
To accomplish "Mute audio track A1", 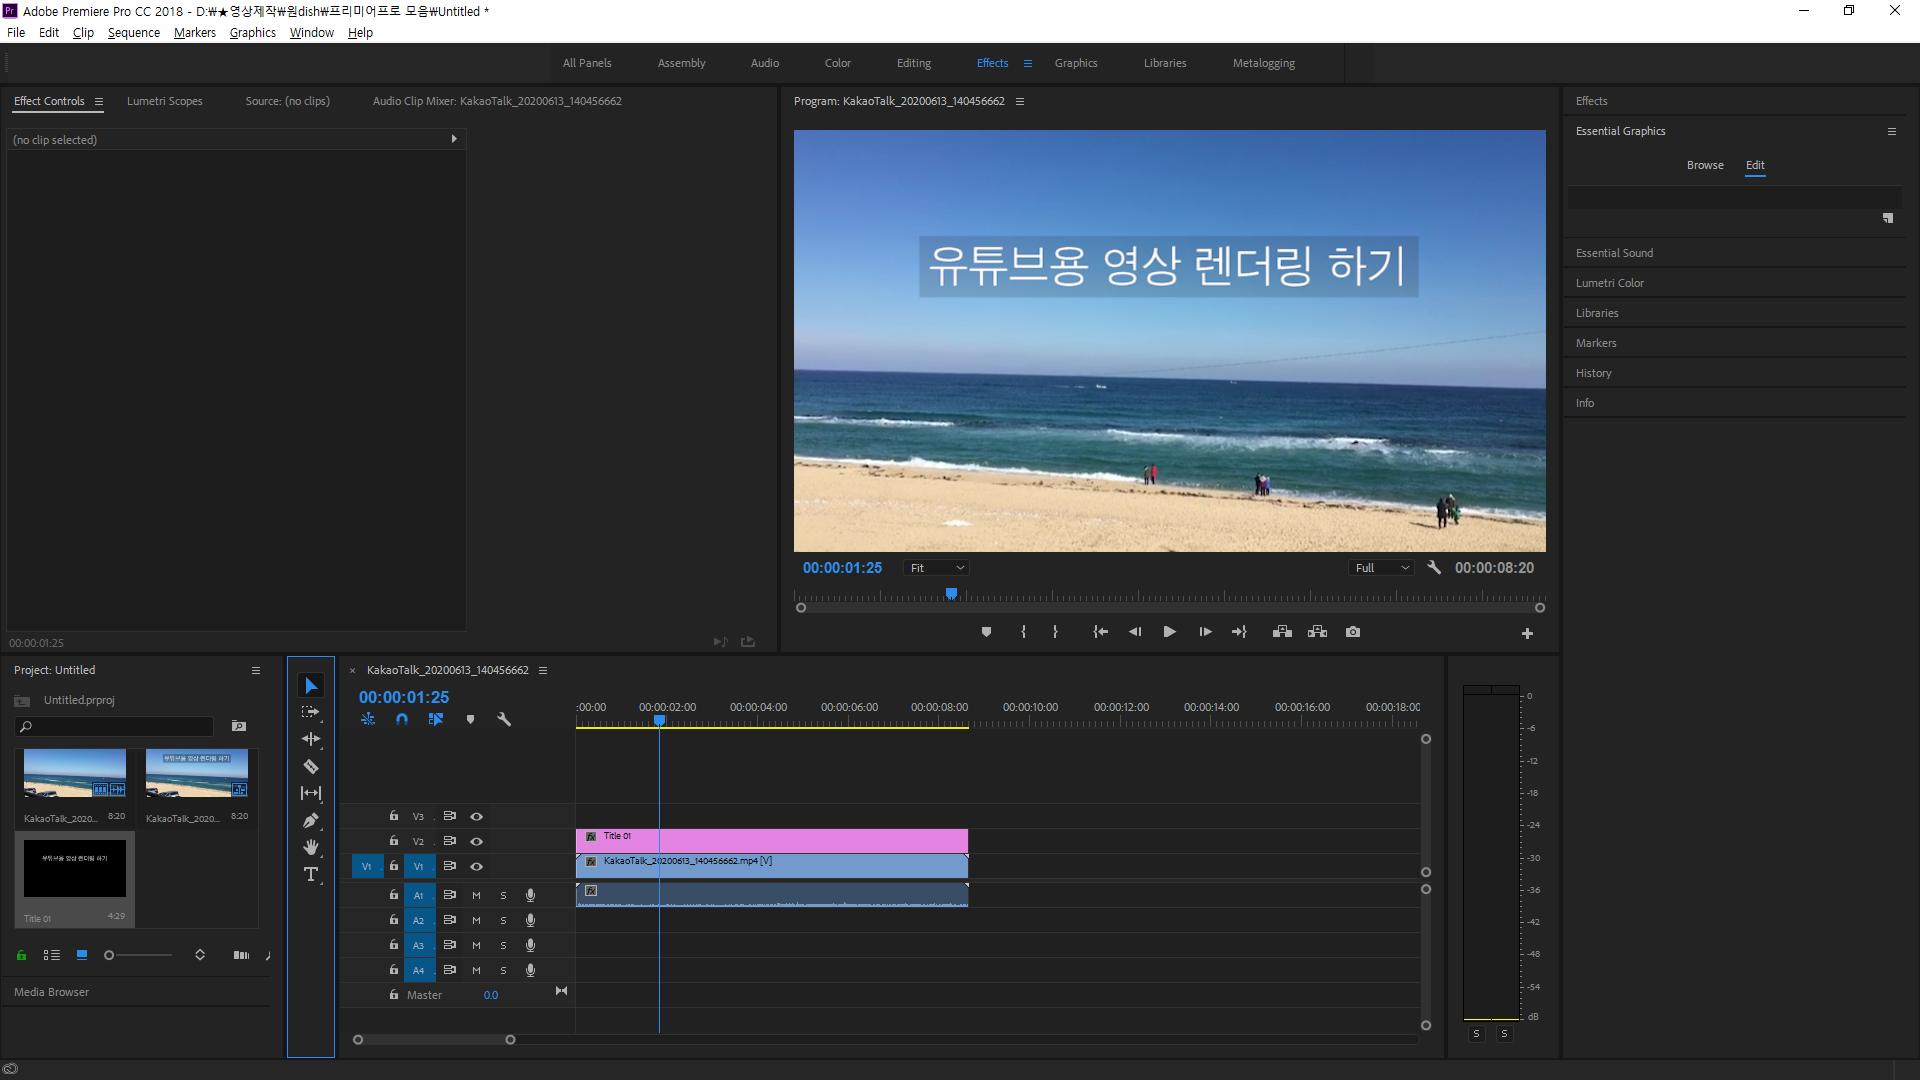I will click(x=476, y=895).
